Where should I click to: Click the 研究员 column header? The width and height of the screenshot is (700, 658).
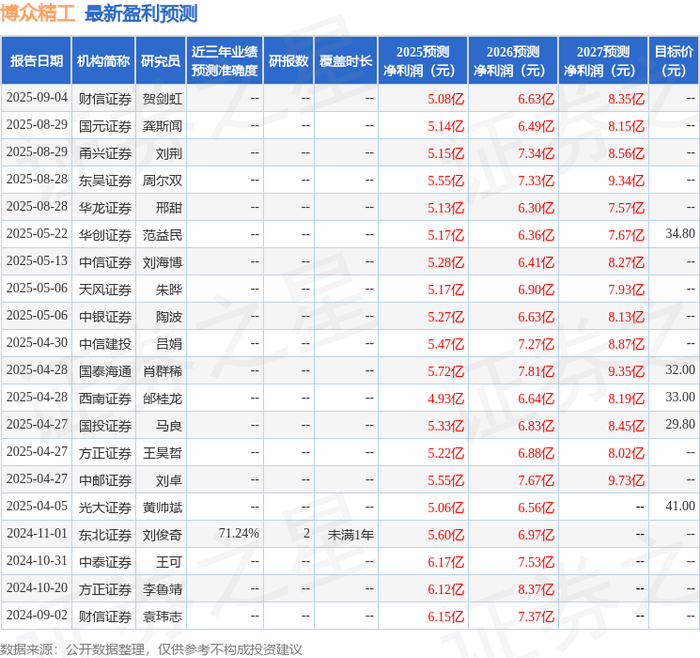coord(161,61)
